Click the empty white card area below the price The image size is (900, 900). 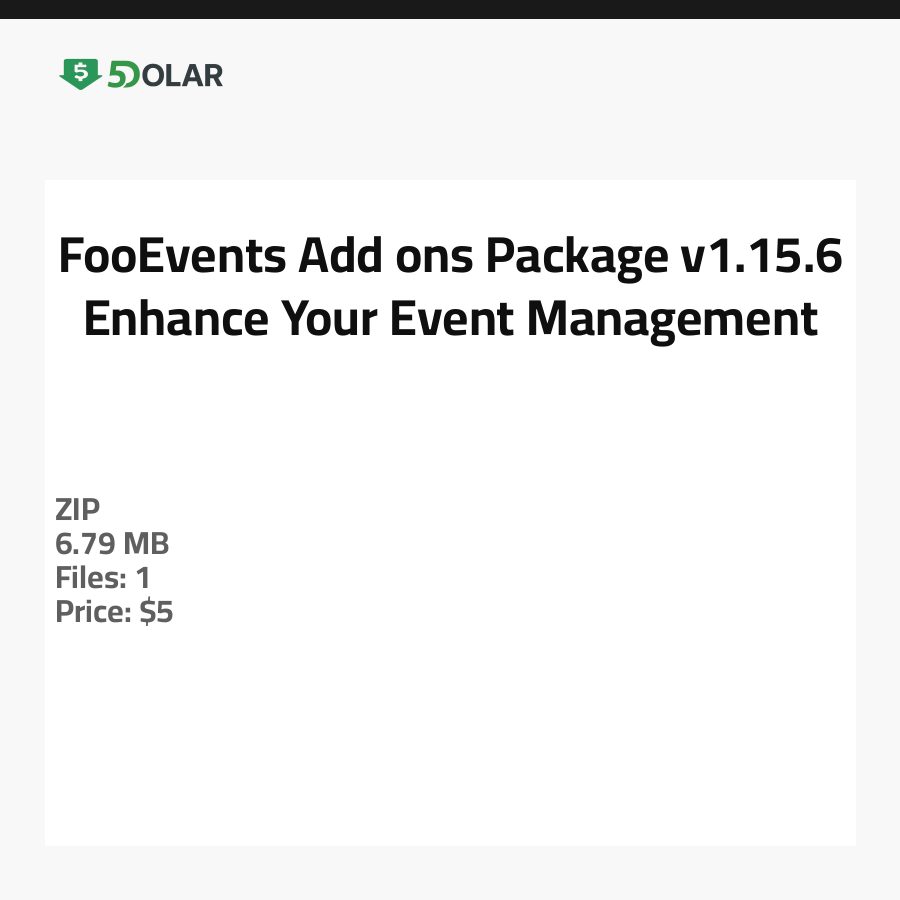pyautogui.click(x=450, y=740)
